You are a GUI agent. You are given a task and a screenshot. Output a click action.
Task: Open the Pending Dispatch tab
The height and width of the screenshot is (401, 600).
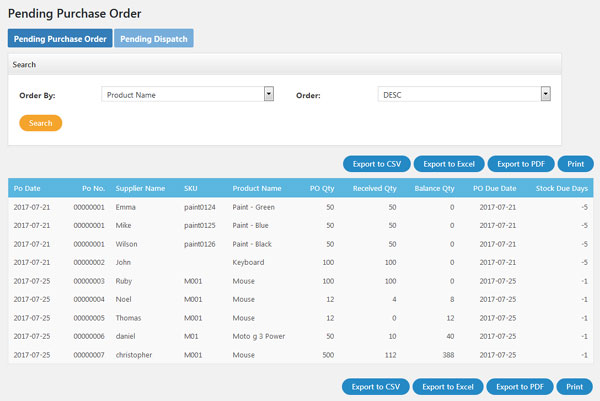(154, 38)
